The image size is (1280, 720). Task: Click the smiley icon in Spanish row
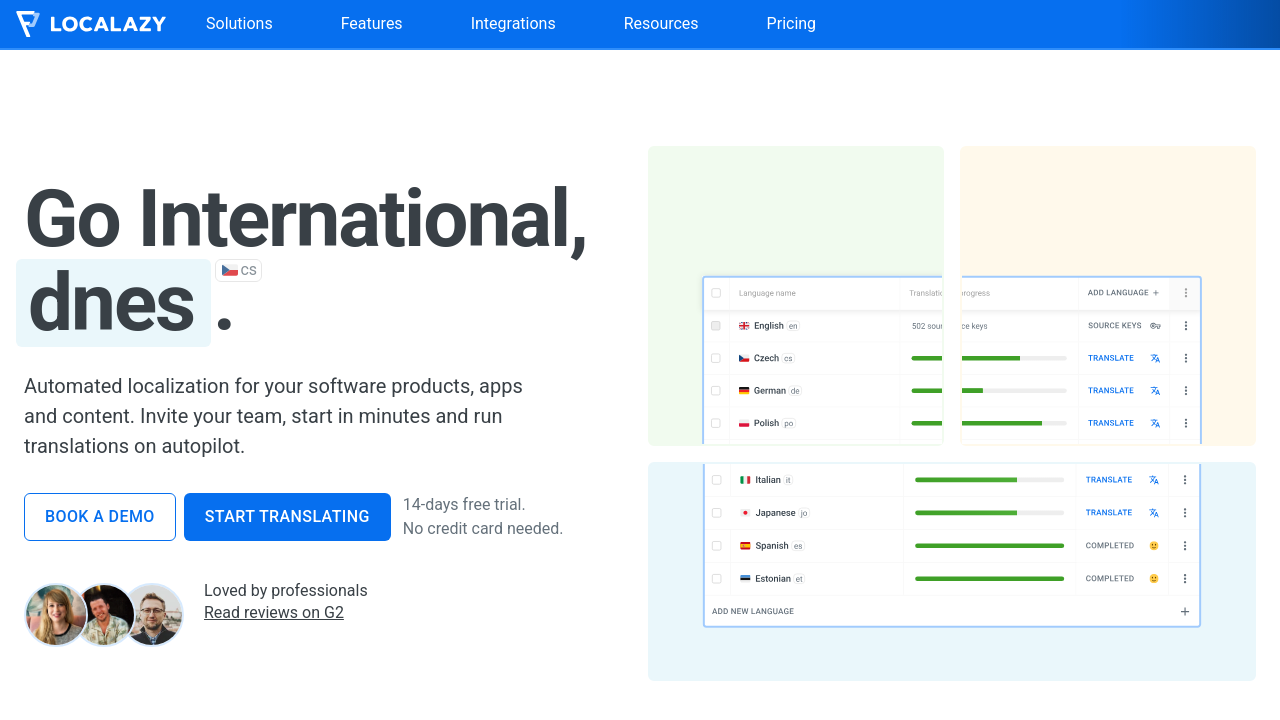pyautogui.click(x=1154, y=546)
